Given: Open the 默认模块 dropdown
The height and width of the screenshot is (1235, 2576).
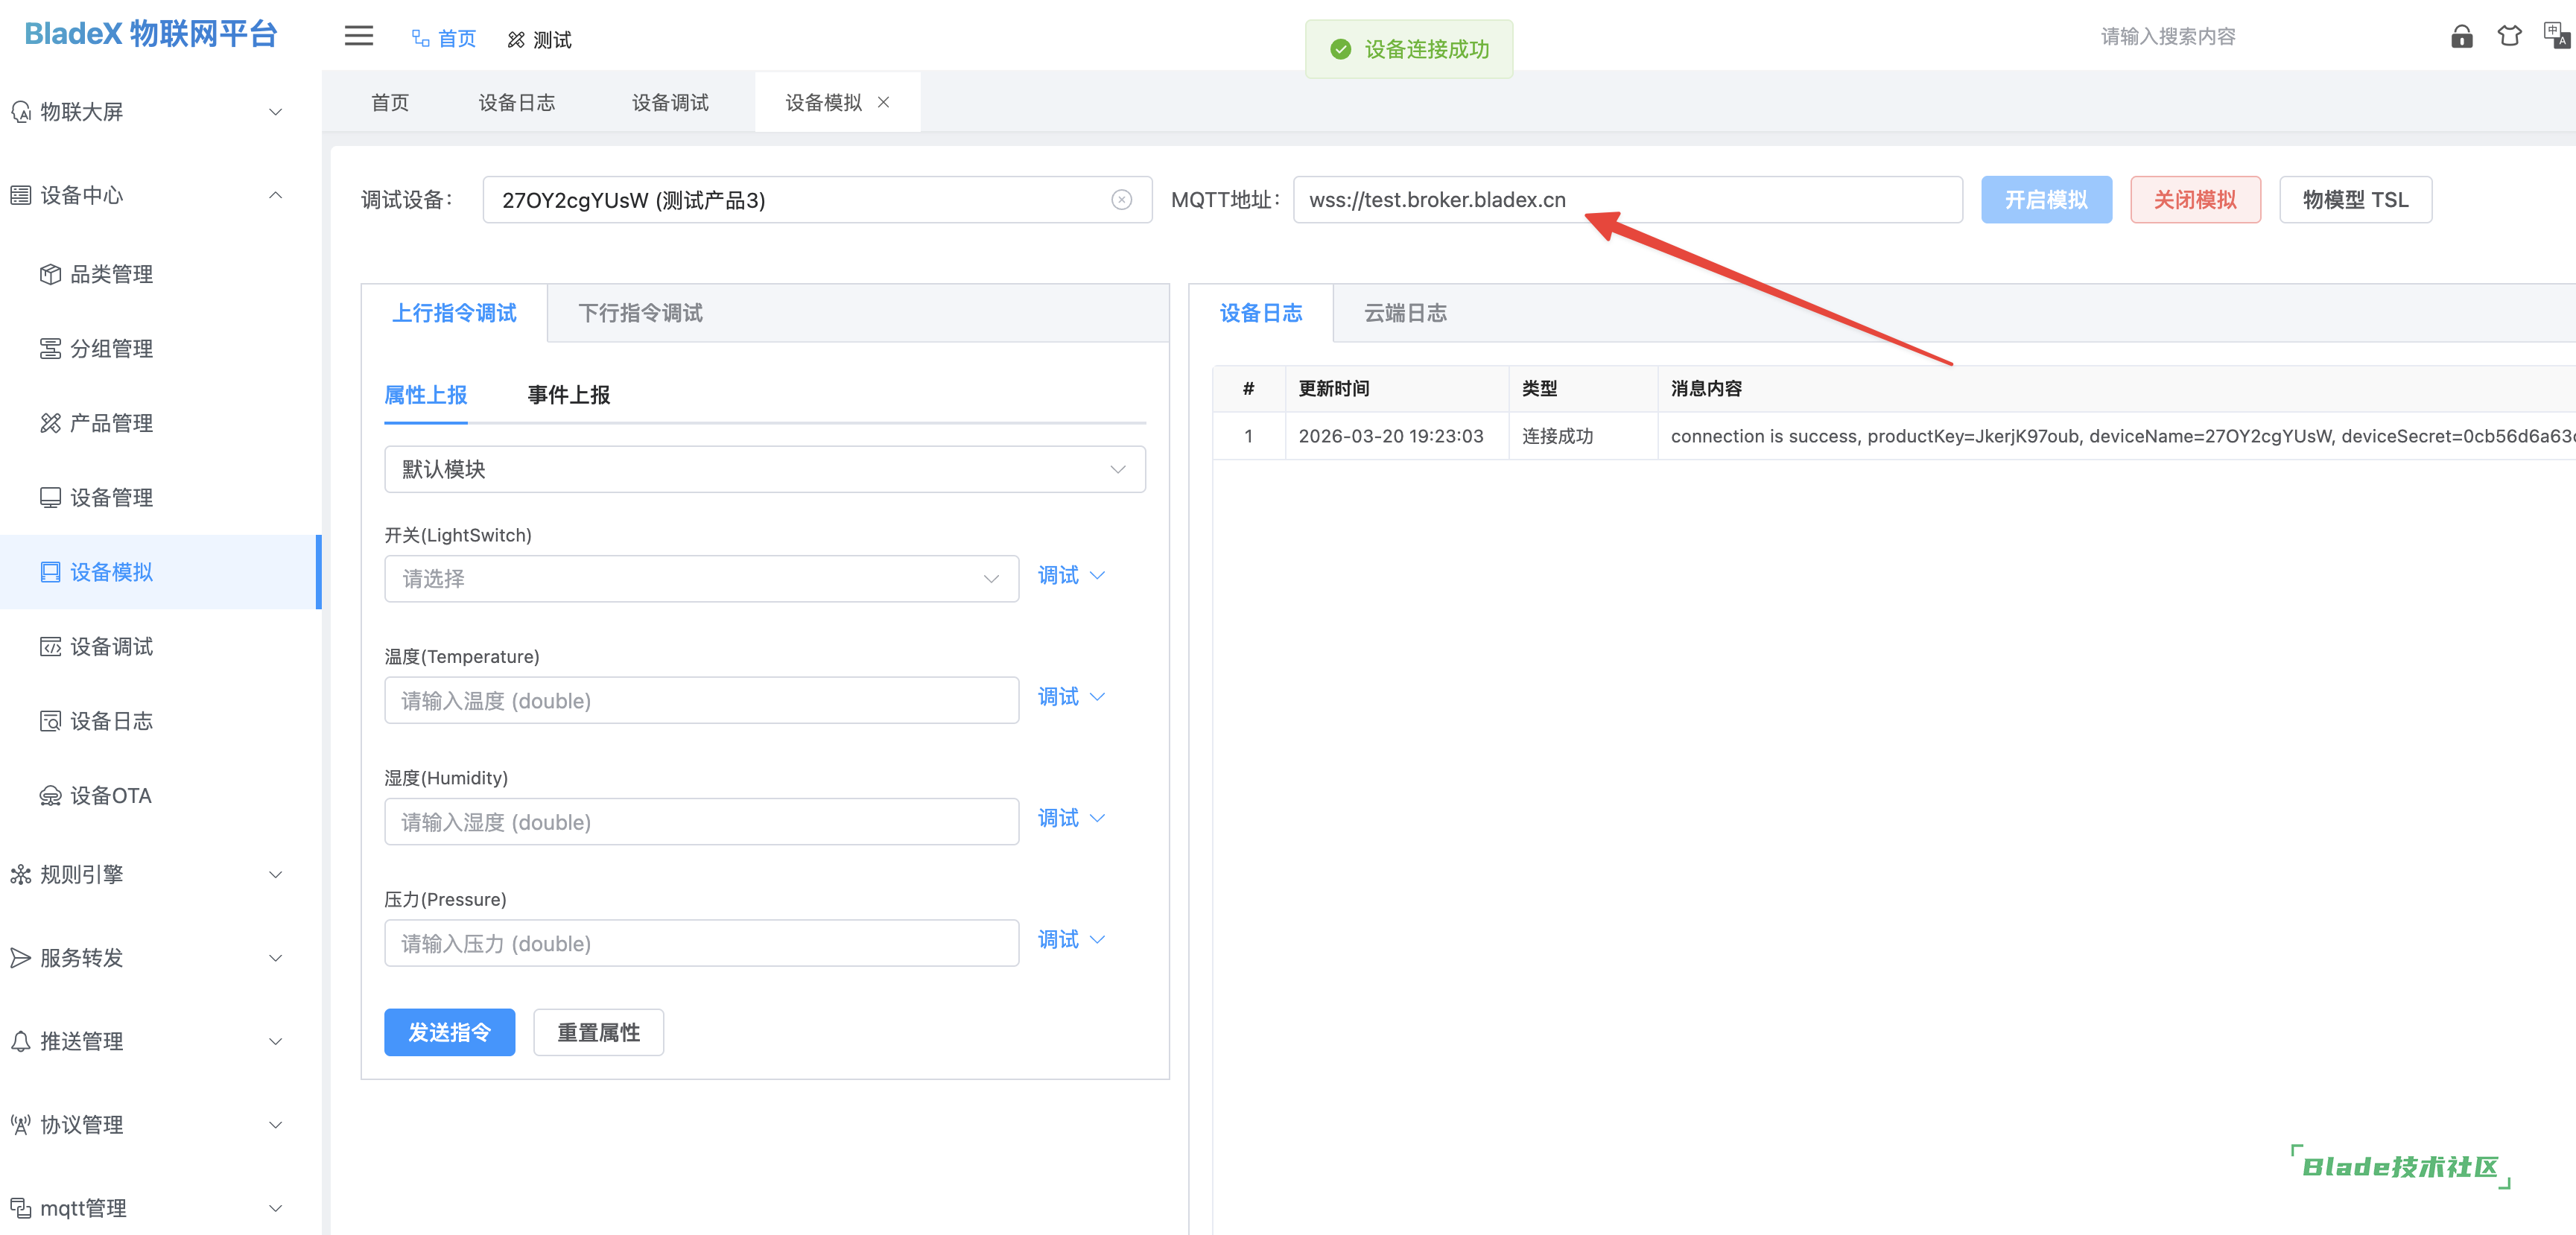Looking at the screenshot, I should pyautogui.click(x=764, y=469).
